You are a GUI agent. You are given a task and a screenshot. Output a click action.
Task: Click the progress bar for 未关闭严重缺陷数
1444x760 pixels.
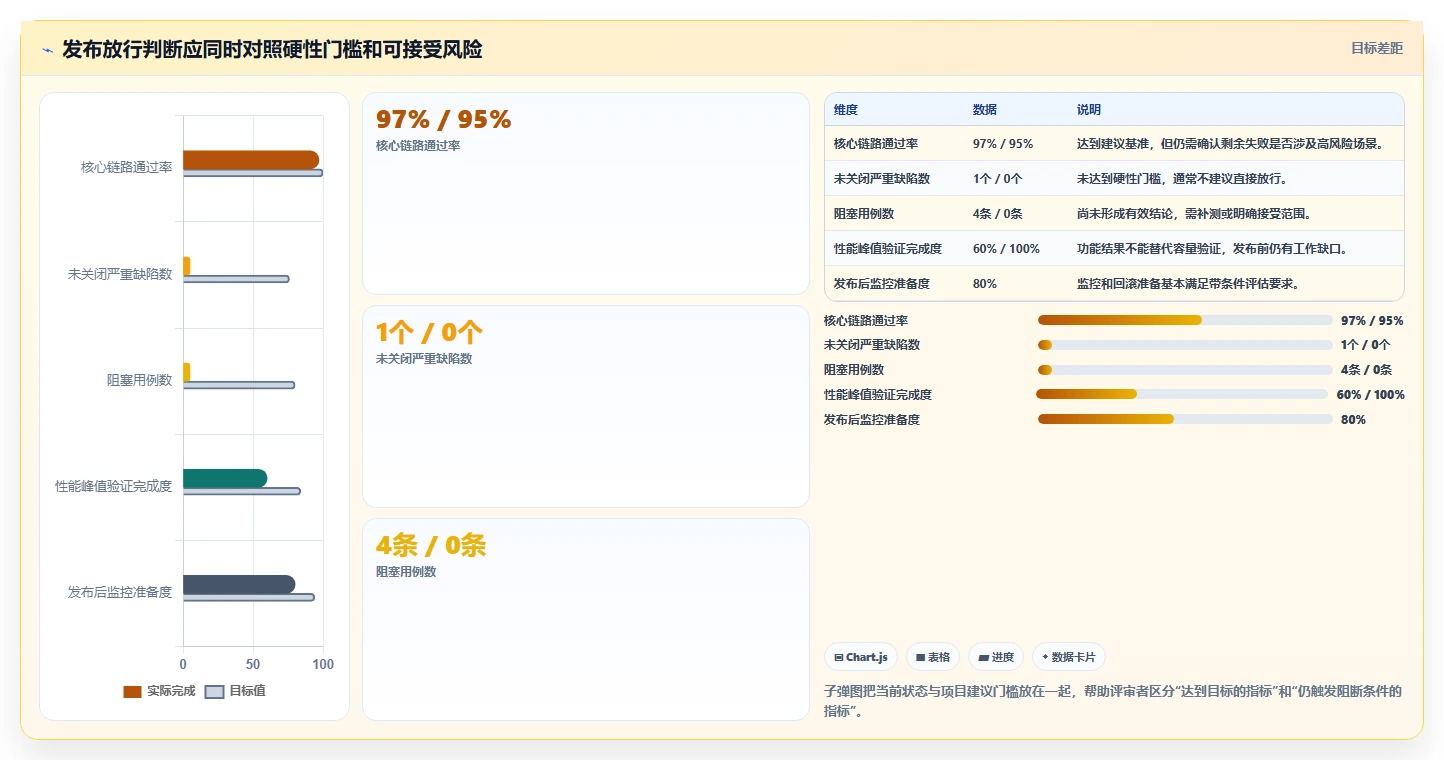[x=1185, y=345]
